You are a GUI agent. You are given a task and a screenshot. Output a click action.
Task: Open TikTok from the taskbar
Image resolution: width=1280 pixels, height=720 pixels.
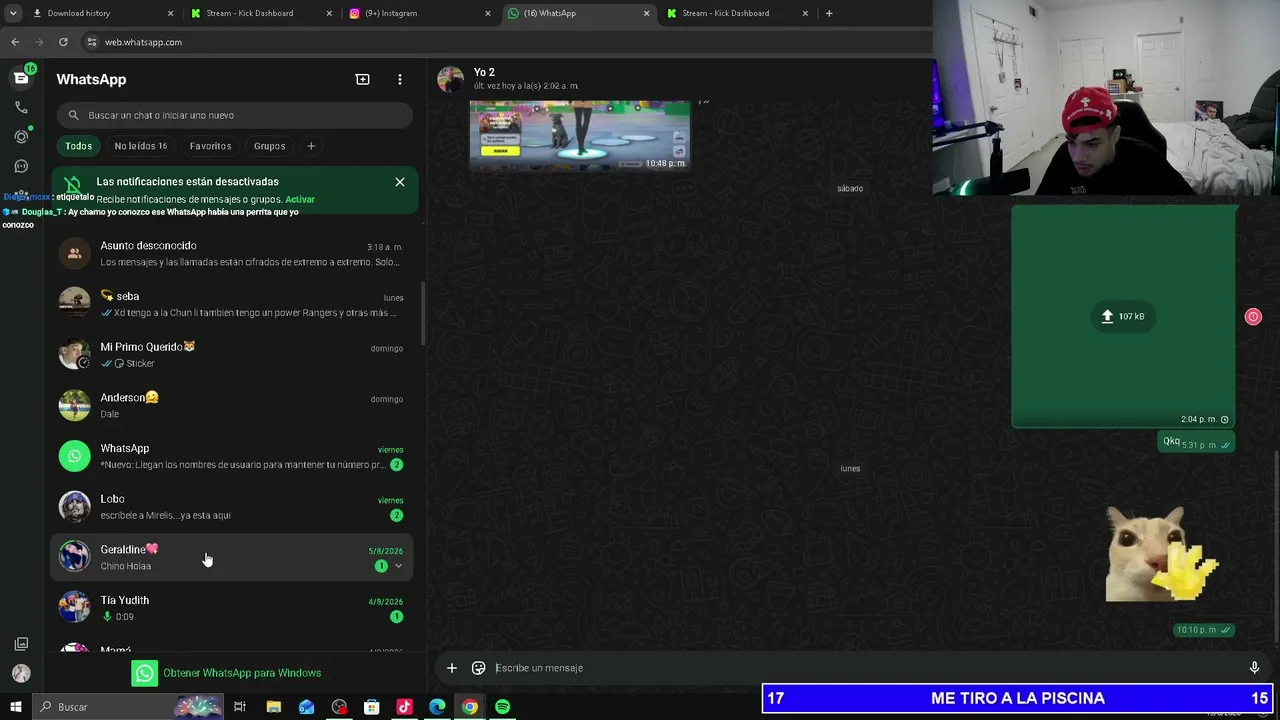coord(404,707)
